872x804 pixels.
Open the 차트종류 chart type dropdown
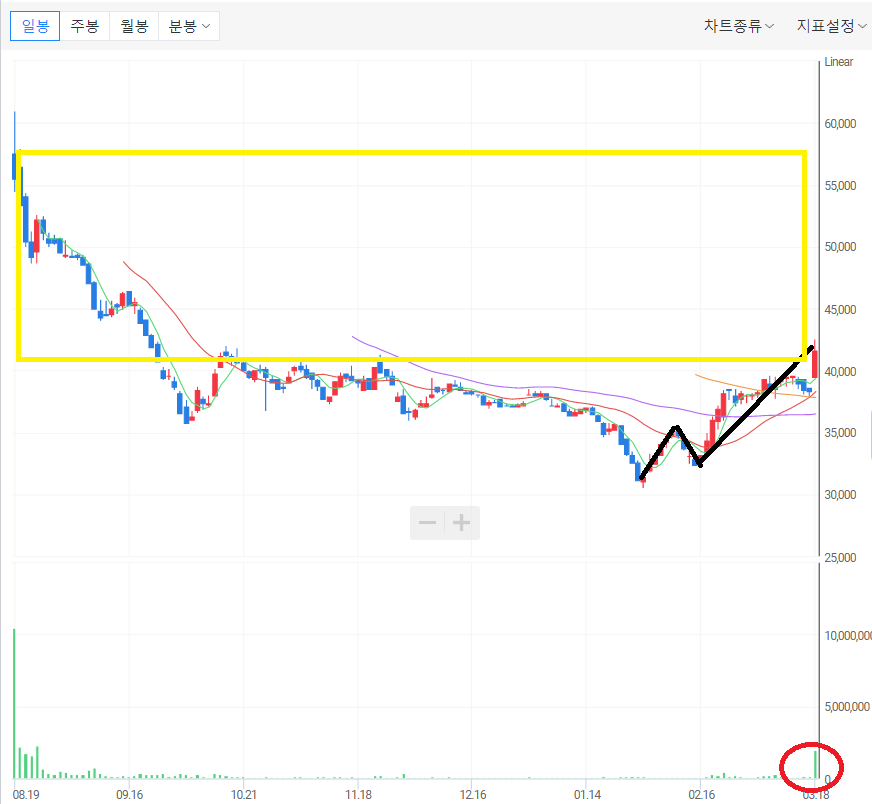click(x=739, y=26)
